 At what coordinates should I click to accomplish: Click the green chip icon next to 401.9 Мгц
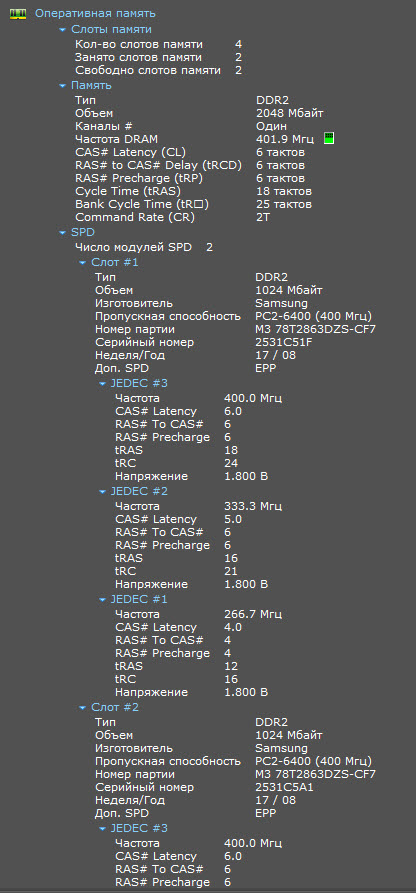[328, 138]
